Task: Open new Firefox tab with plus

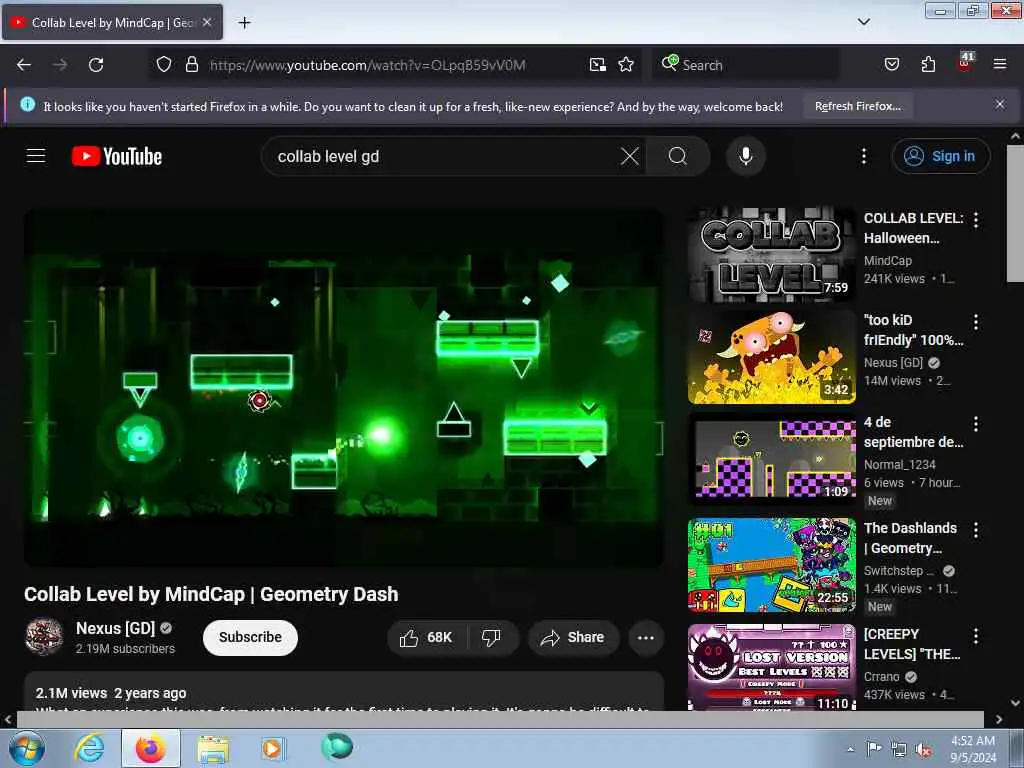Action: pos(244,23)
